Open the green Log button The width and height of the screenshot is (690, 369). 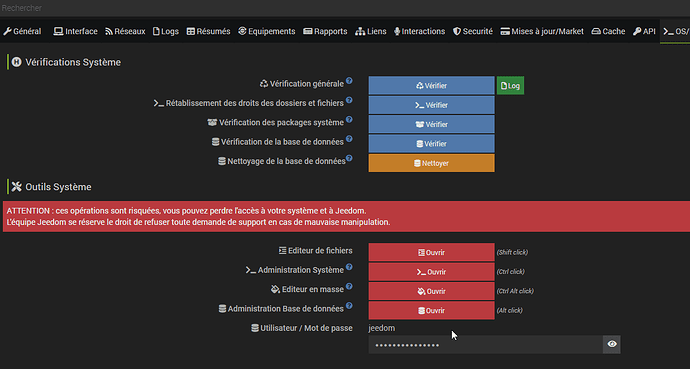[x=510, y=86]
